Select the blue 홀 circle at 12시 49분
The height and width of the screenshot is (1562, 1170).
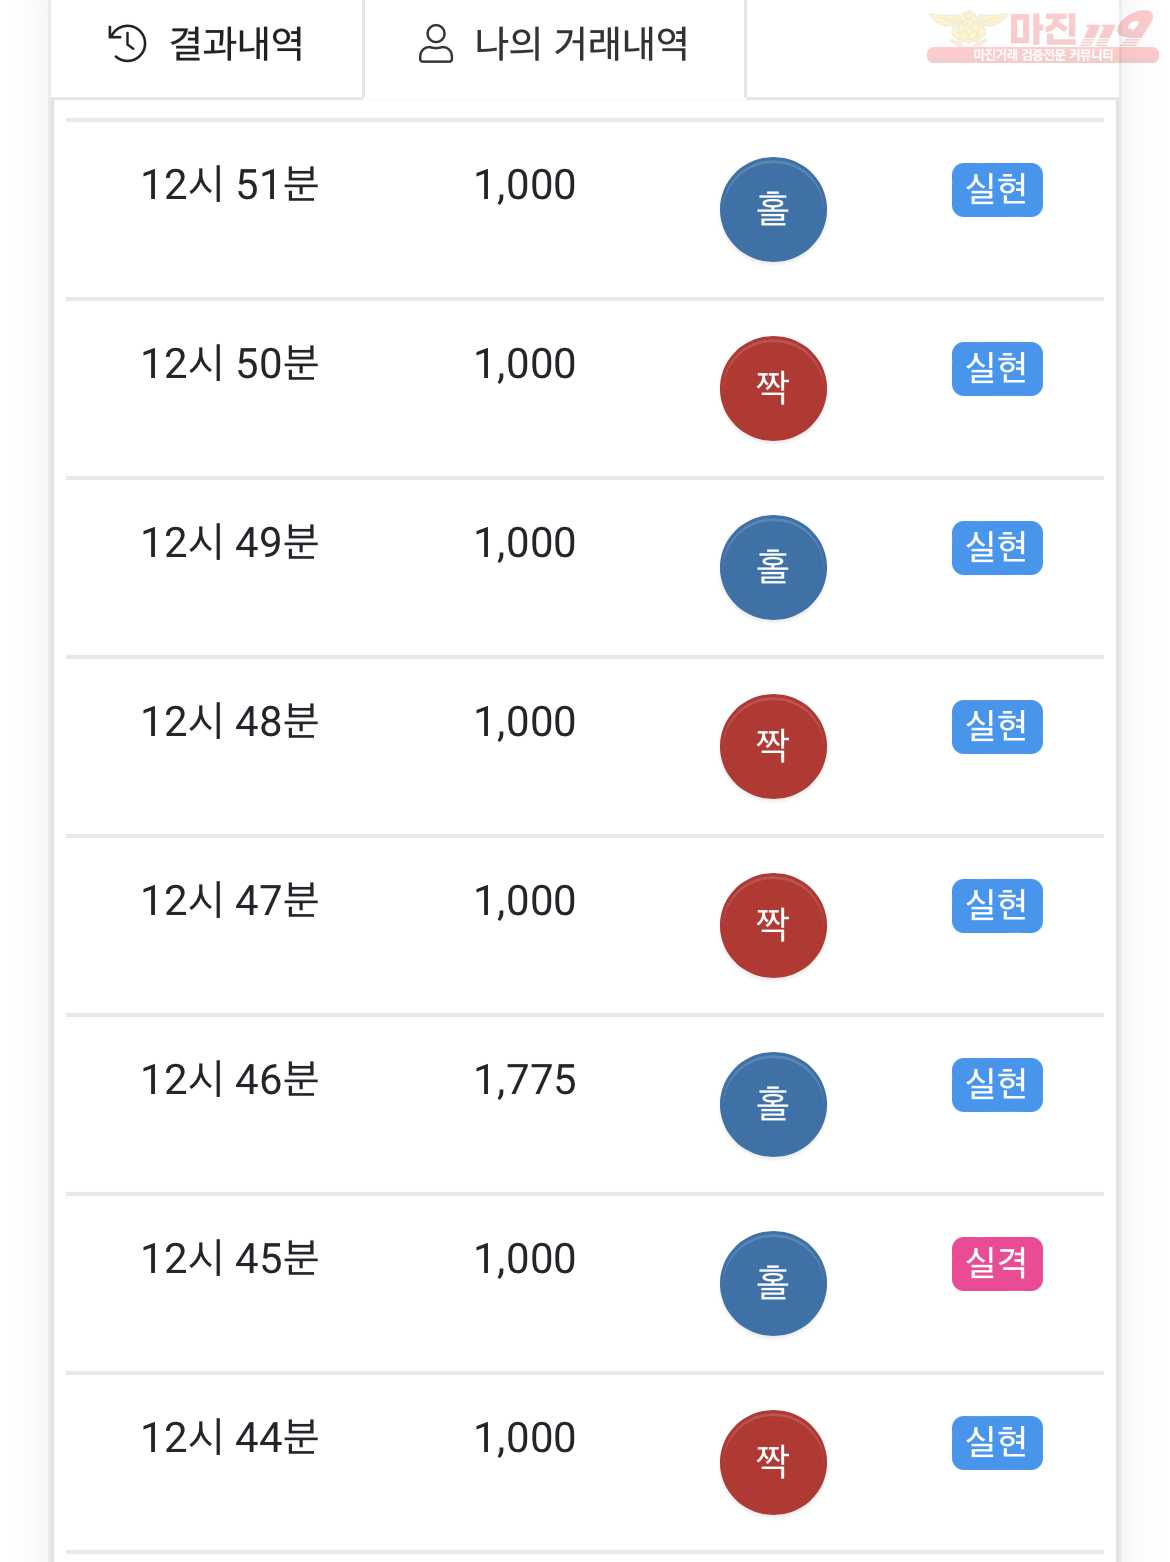pyautogui.click(x=773, y=568)
